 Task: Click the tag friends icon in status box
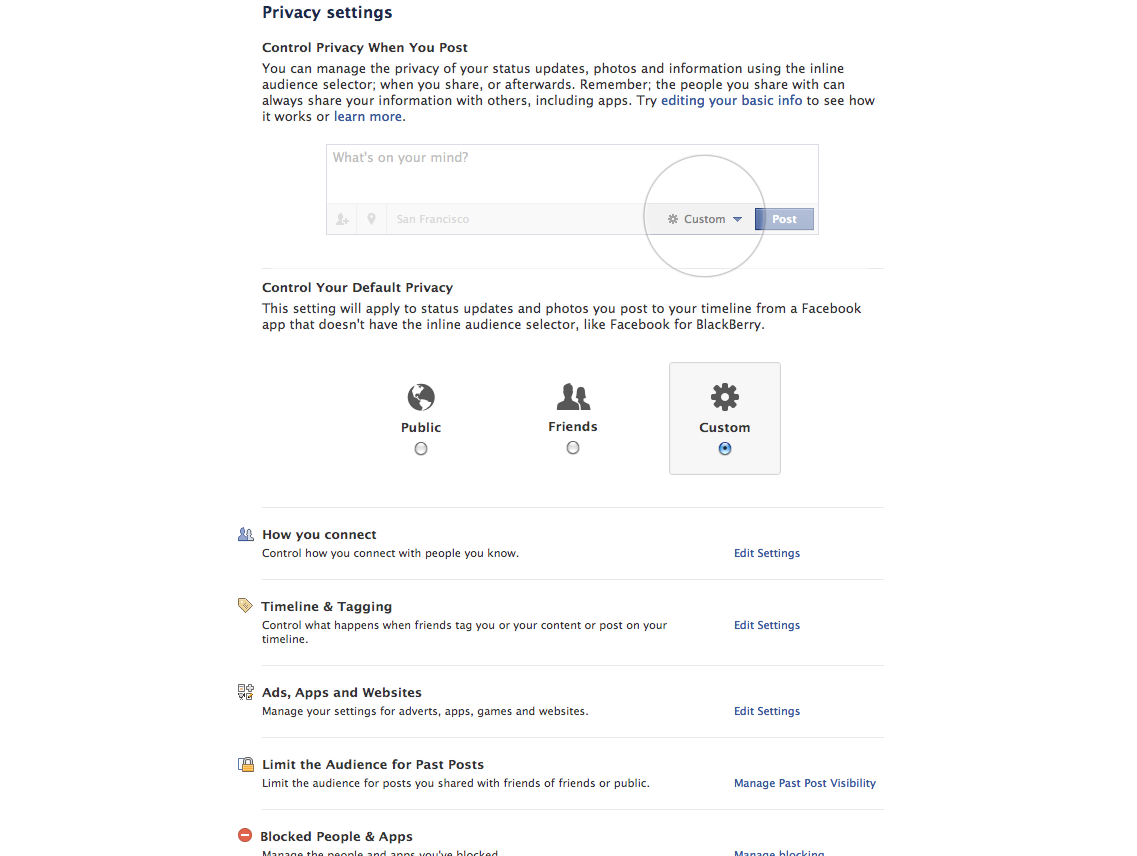342,219
